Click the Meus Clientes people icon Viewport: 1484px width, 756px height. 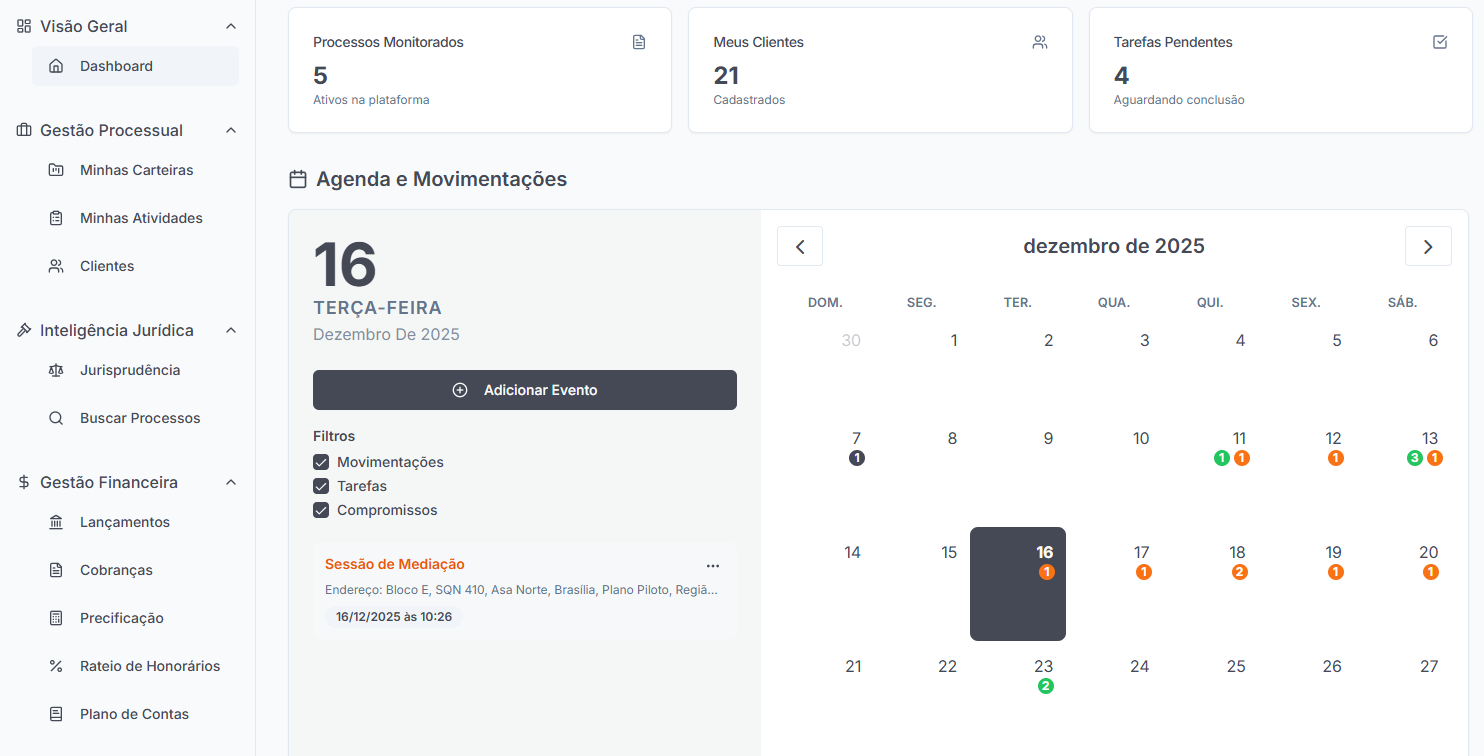tap(1040, 42)
